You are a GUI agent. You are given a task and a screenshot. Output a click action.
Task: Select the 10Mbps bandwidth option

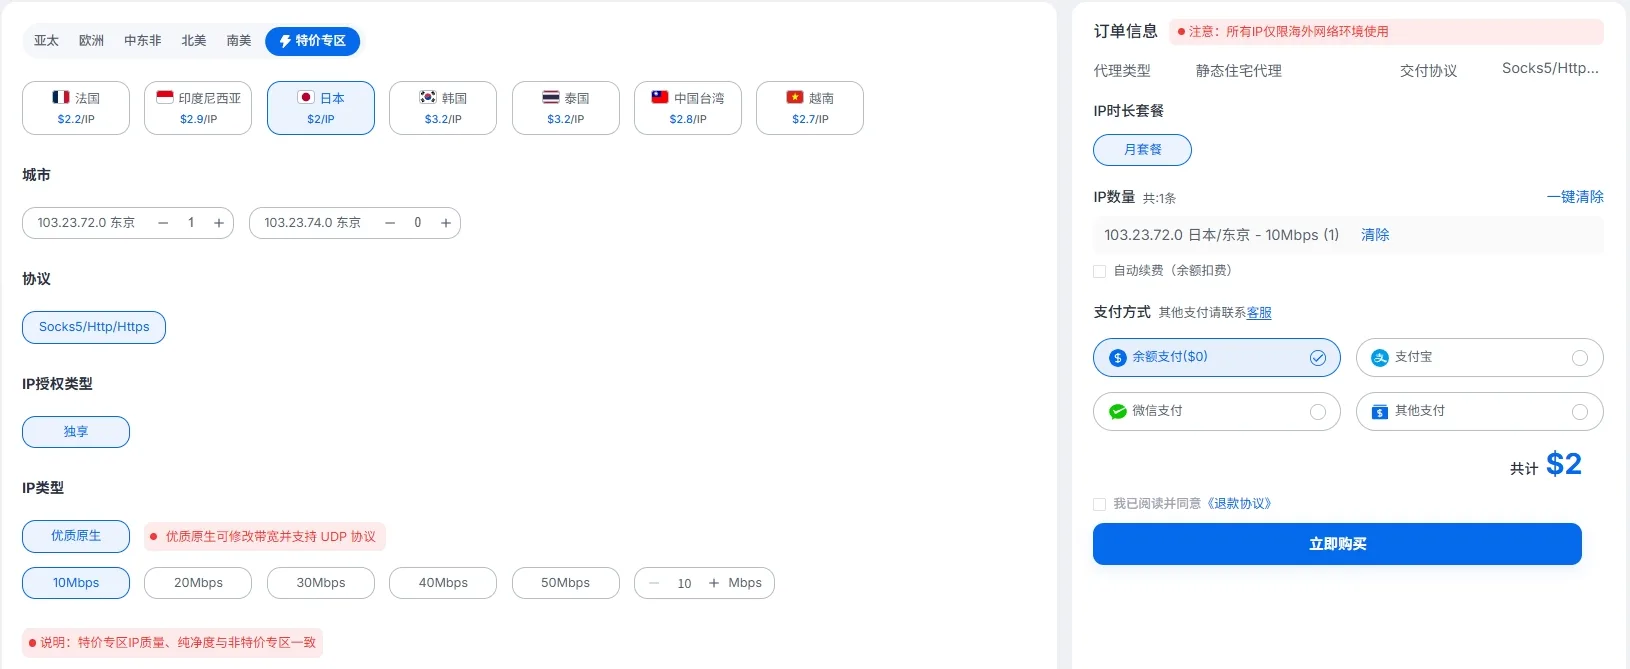point(76,583)
